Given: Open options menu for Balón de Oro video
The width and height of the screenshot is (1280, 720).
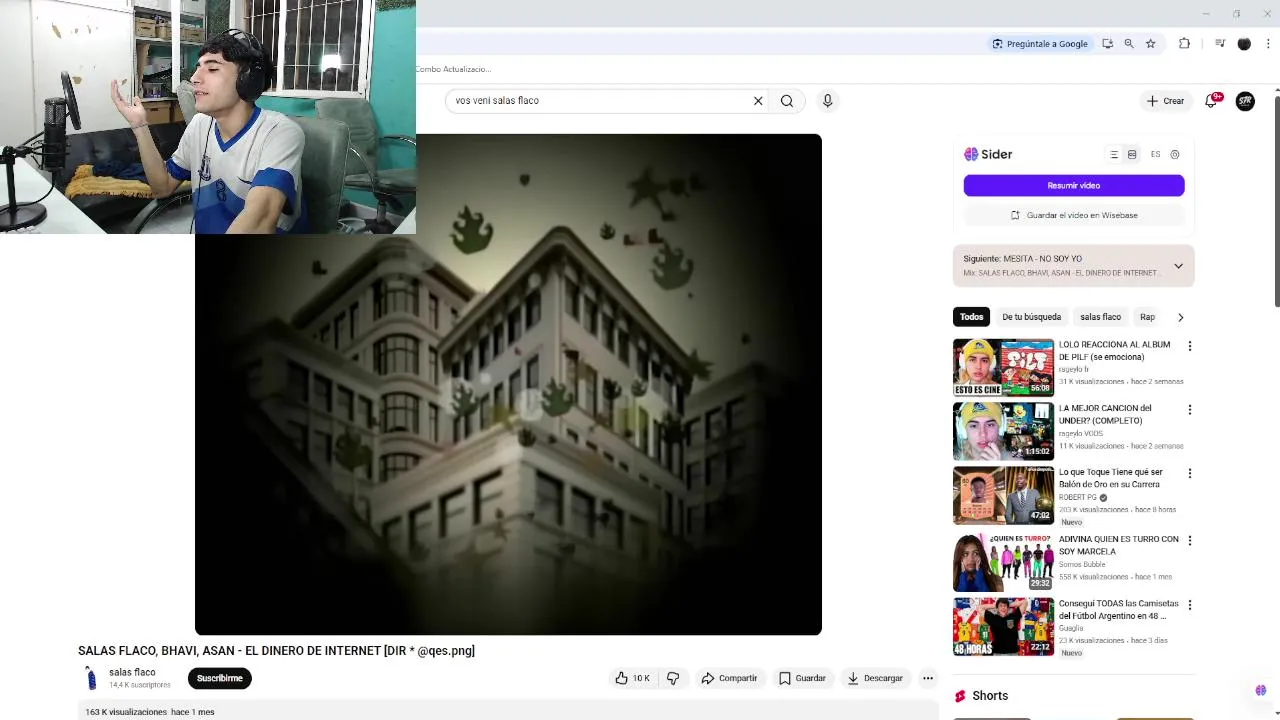Looking at the screenshot, I should tap(1189, 473).
